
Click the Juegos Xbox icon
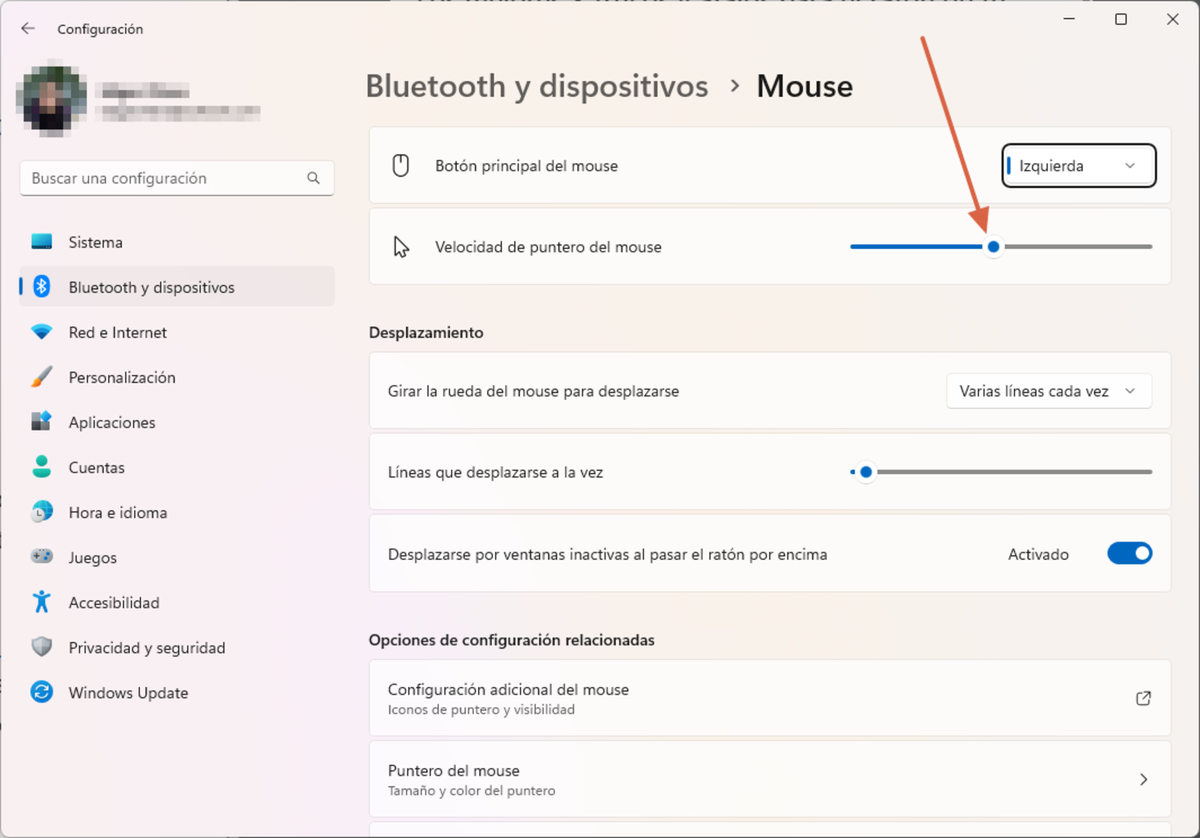pyautogui.click(x=40, y=557)
